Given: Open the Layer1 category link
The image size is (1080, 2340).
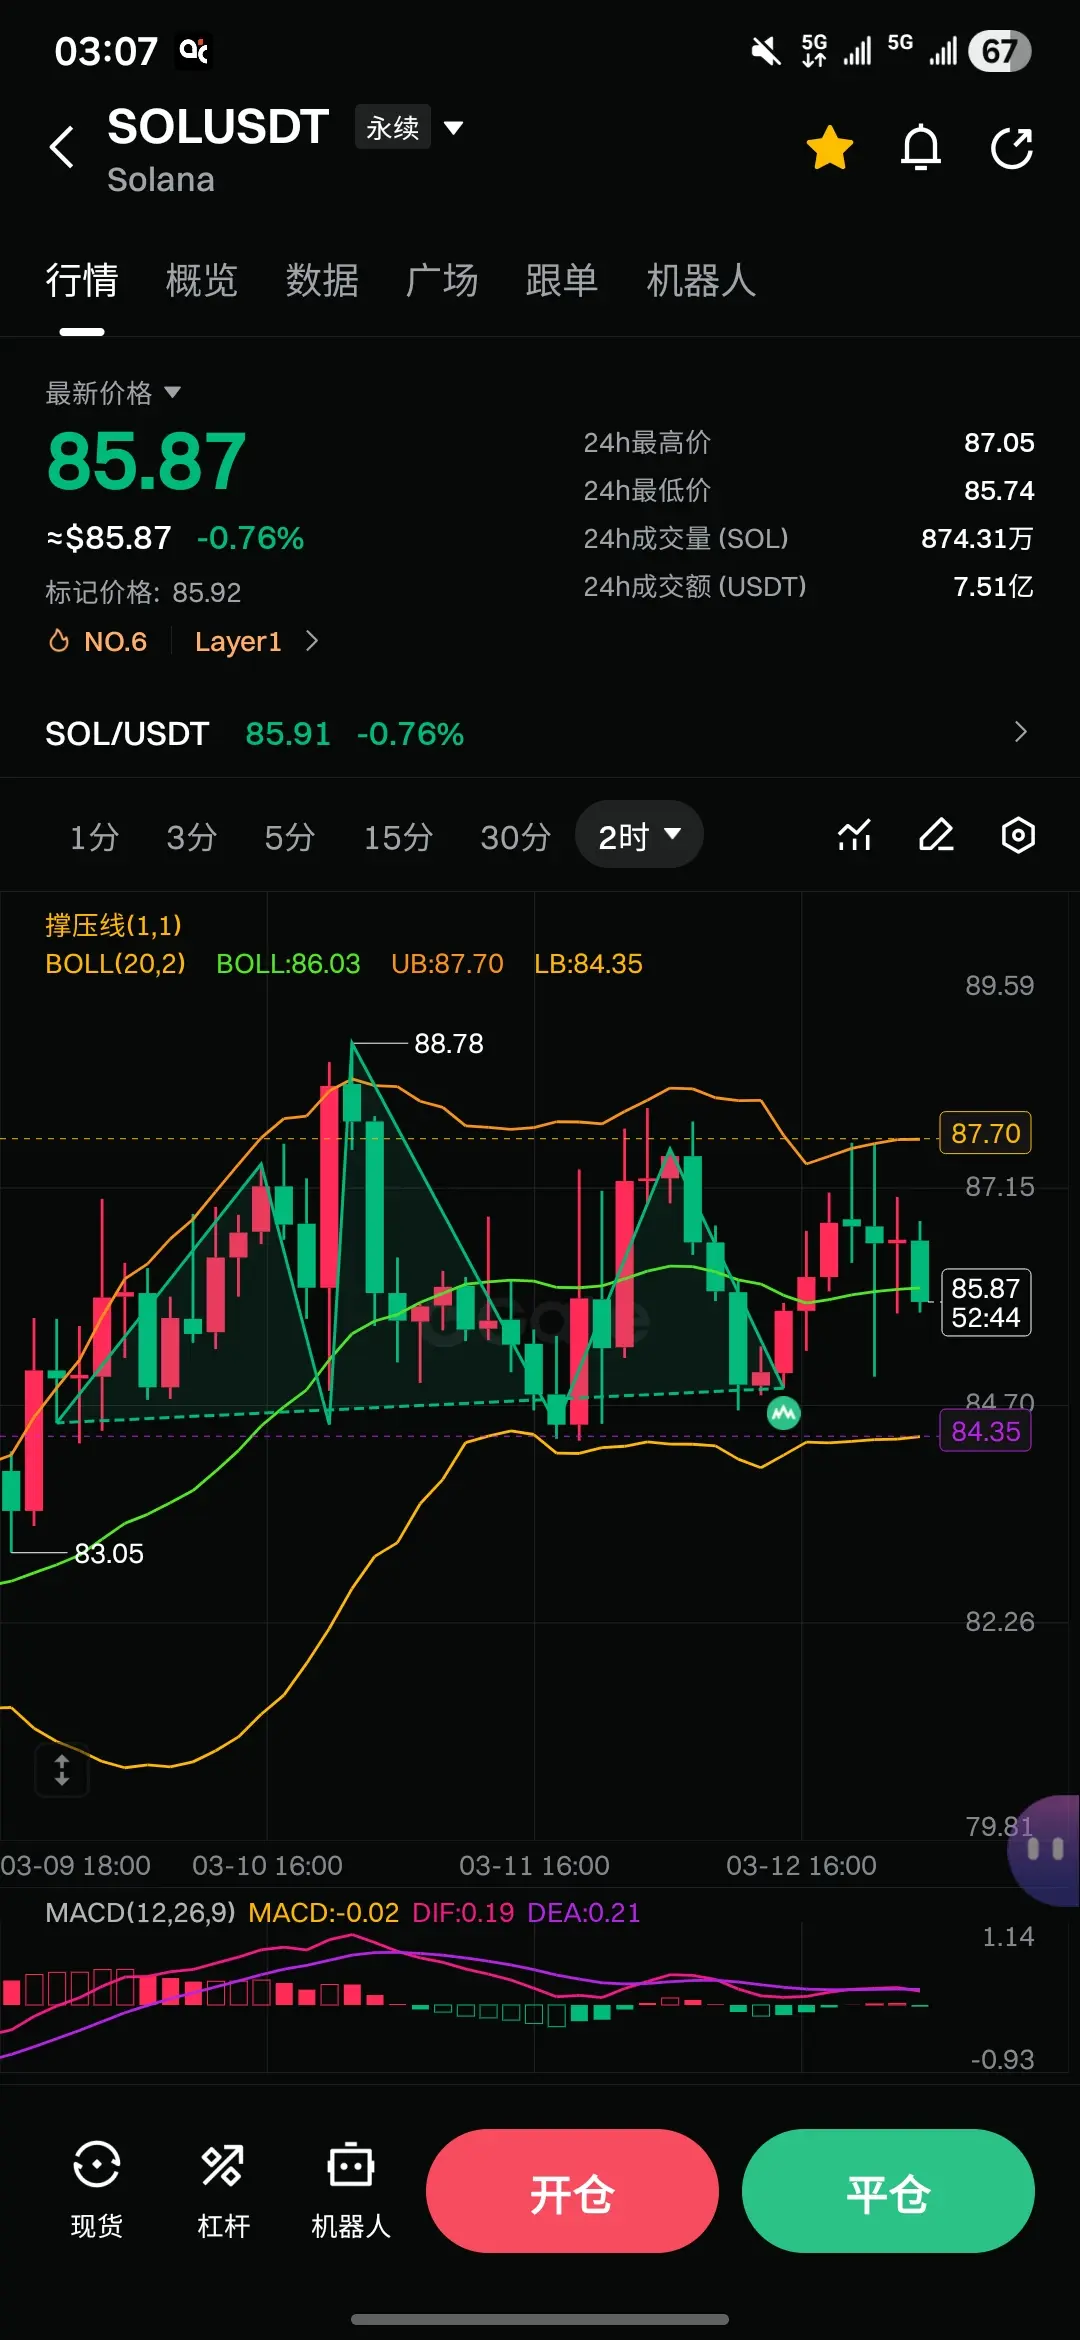Looking at the screenshot, I should click(x=257, y=641).
